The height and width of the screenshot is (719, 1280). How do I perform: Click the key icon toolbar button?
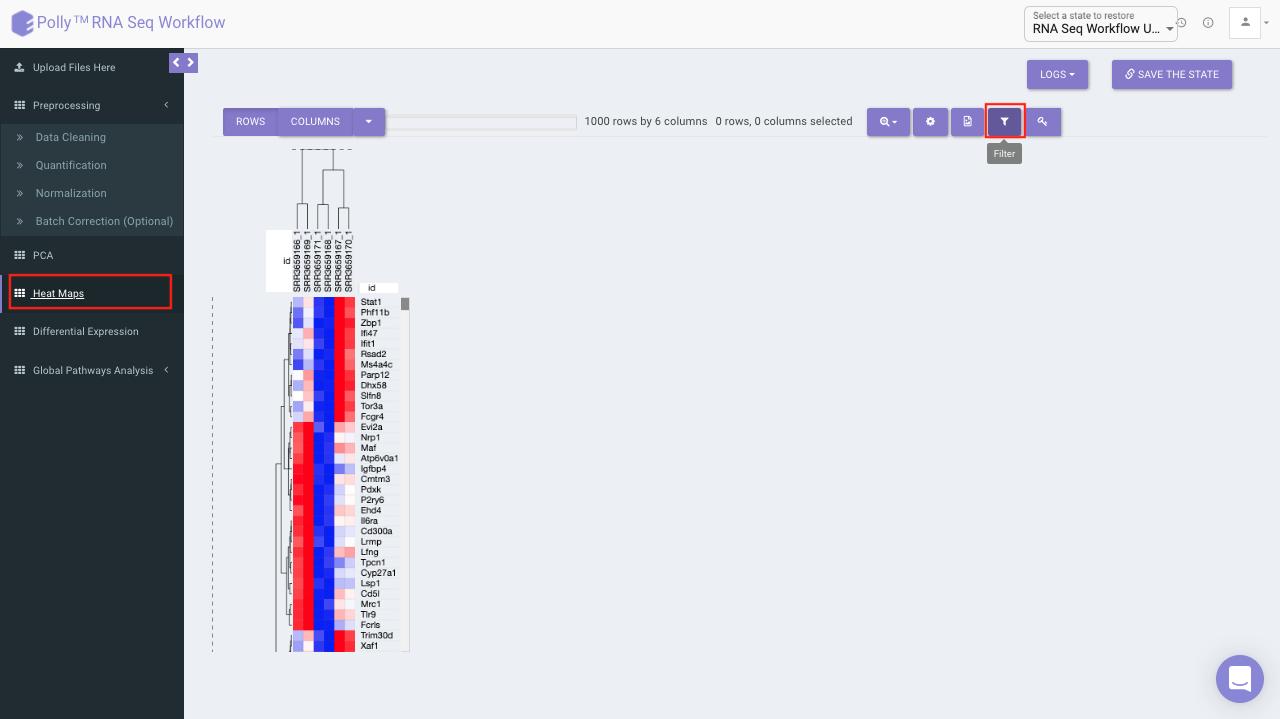click(1042, 121)
